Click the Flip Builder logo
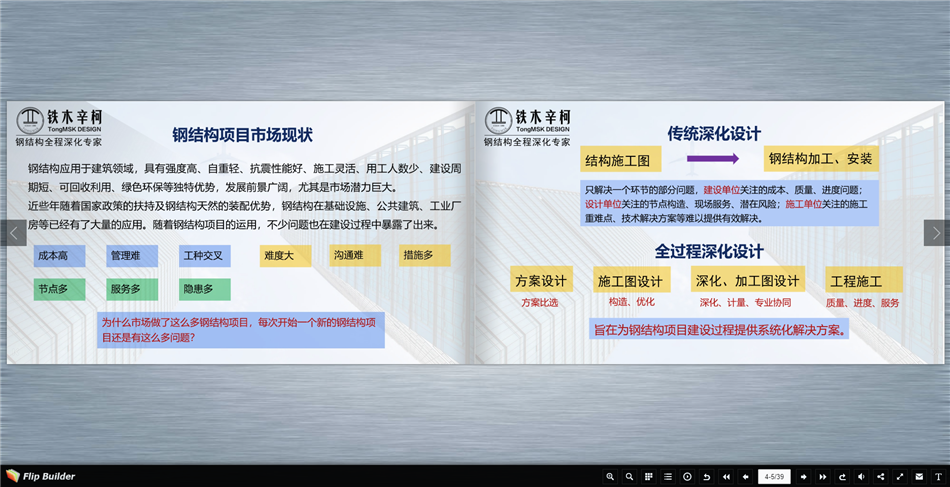The height and width of the screenshot is (487, 950). [x=42, y=476]
